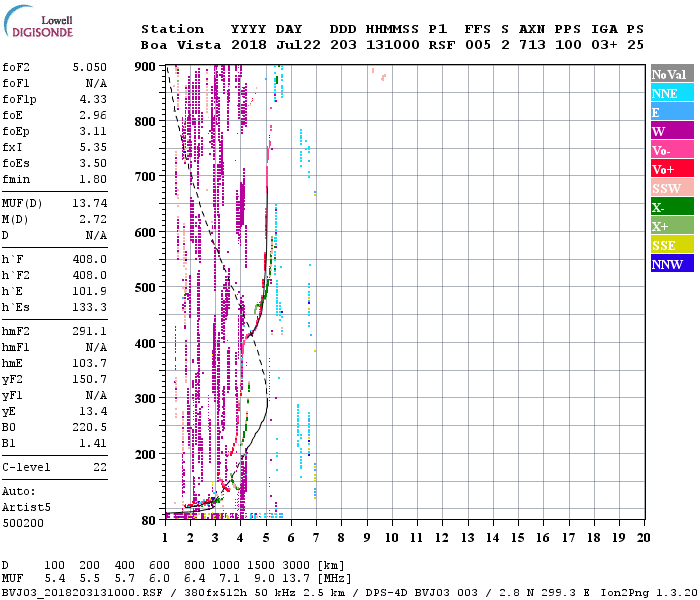This screenshot has width=700, height=600.
Task: Select the NNW dark blue swatch
Action: [x=672, y=264]
